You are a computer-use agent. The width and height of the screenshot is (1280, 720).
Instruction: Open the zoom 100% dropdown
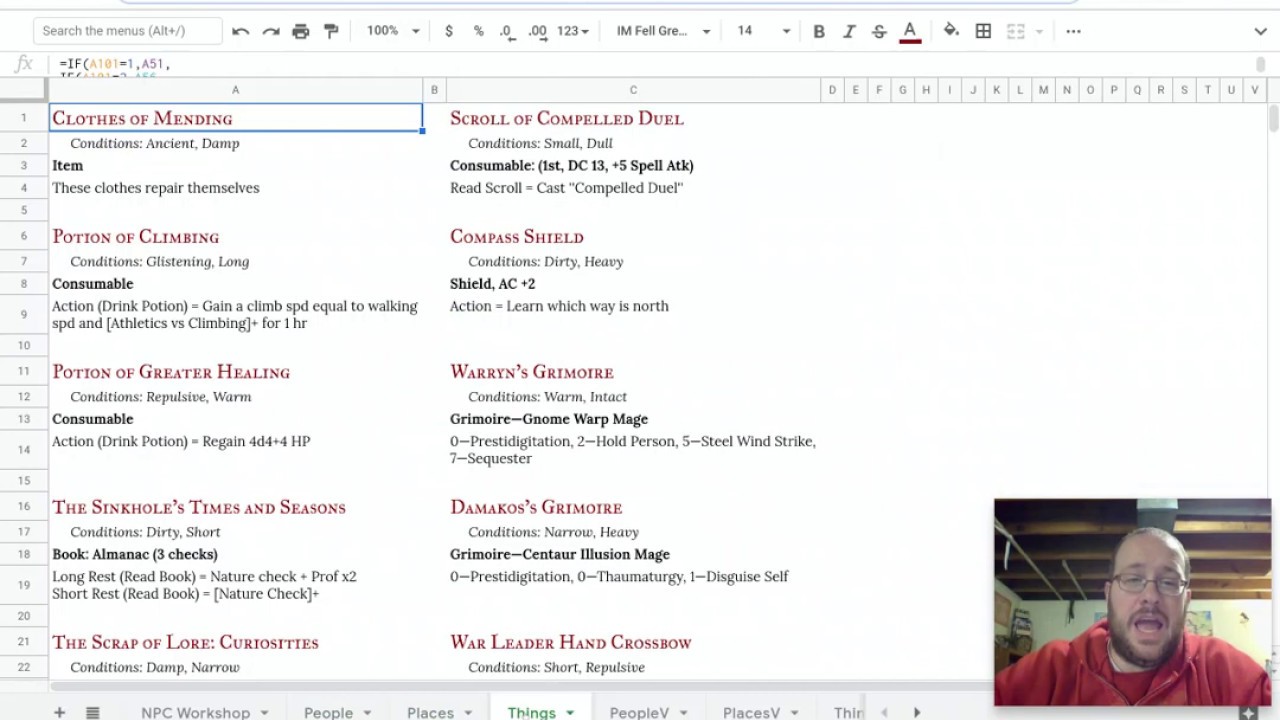tap(393, 31)
